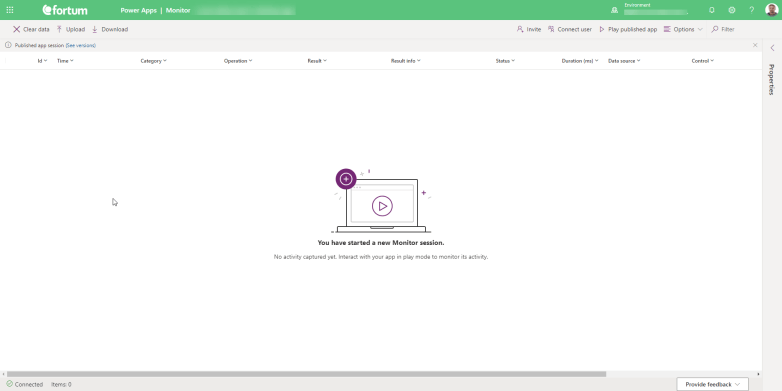
Task: Open the Control column header menu
Action: 703,61
